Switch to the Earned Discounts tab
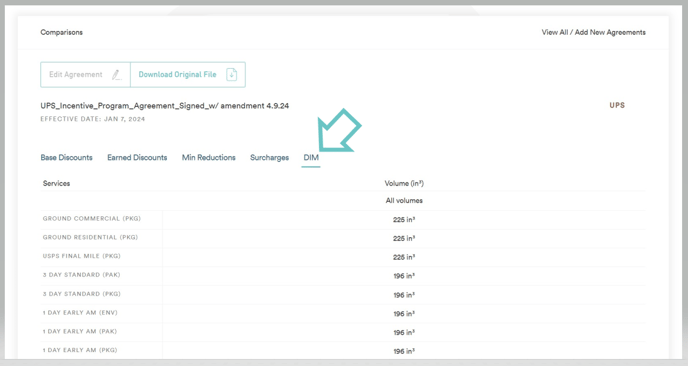The height and width of the screenshot is (366, 688). [x=137, y=158]
